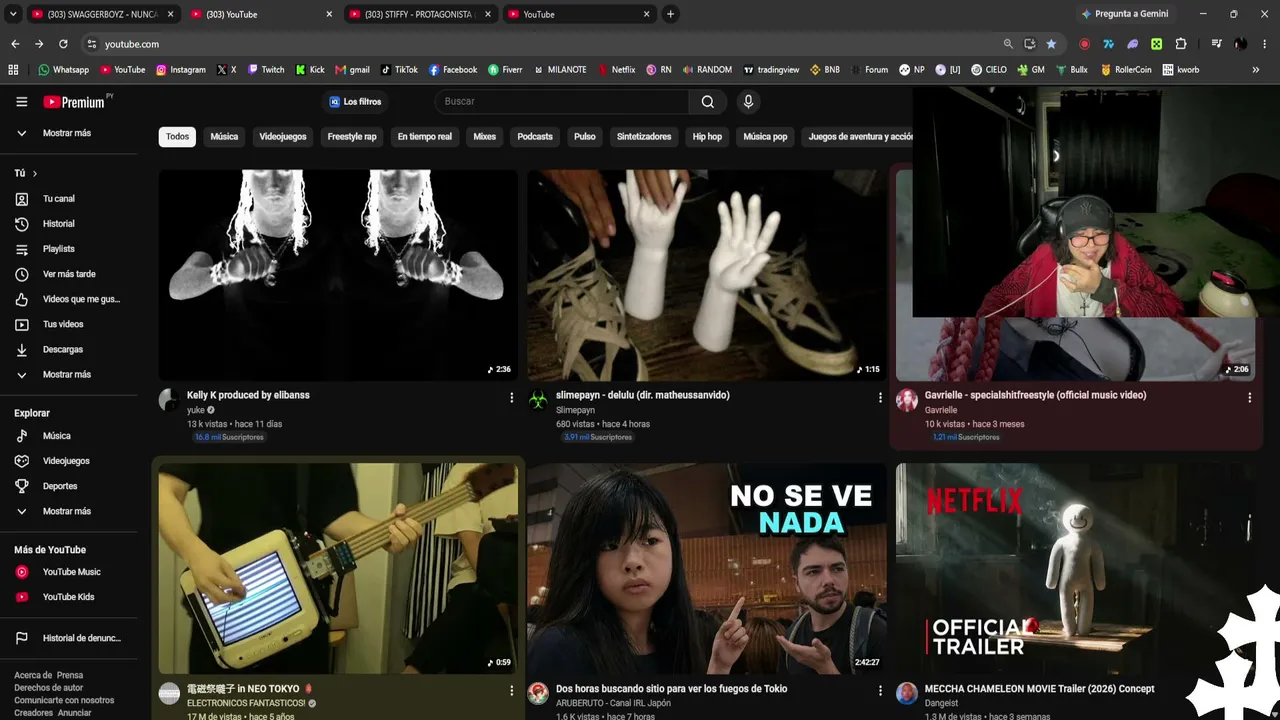Play the NO SE VE NADA thumbnail
1280x720 pixels.
click(707, 568)
